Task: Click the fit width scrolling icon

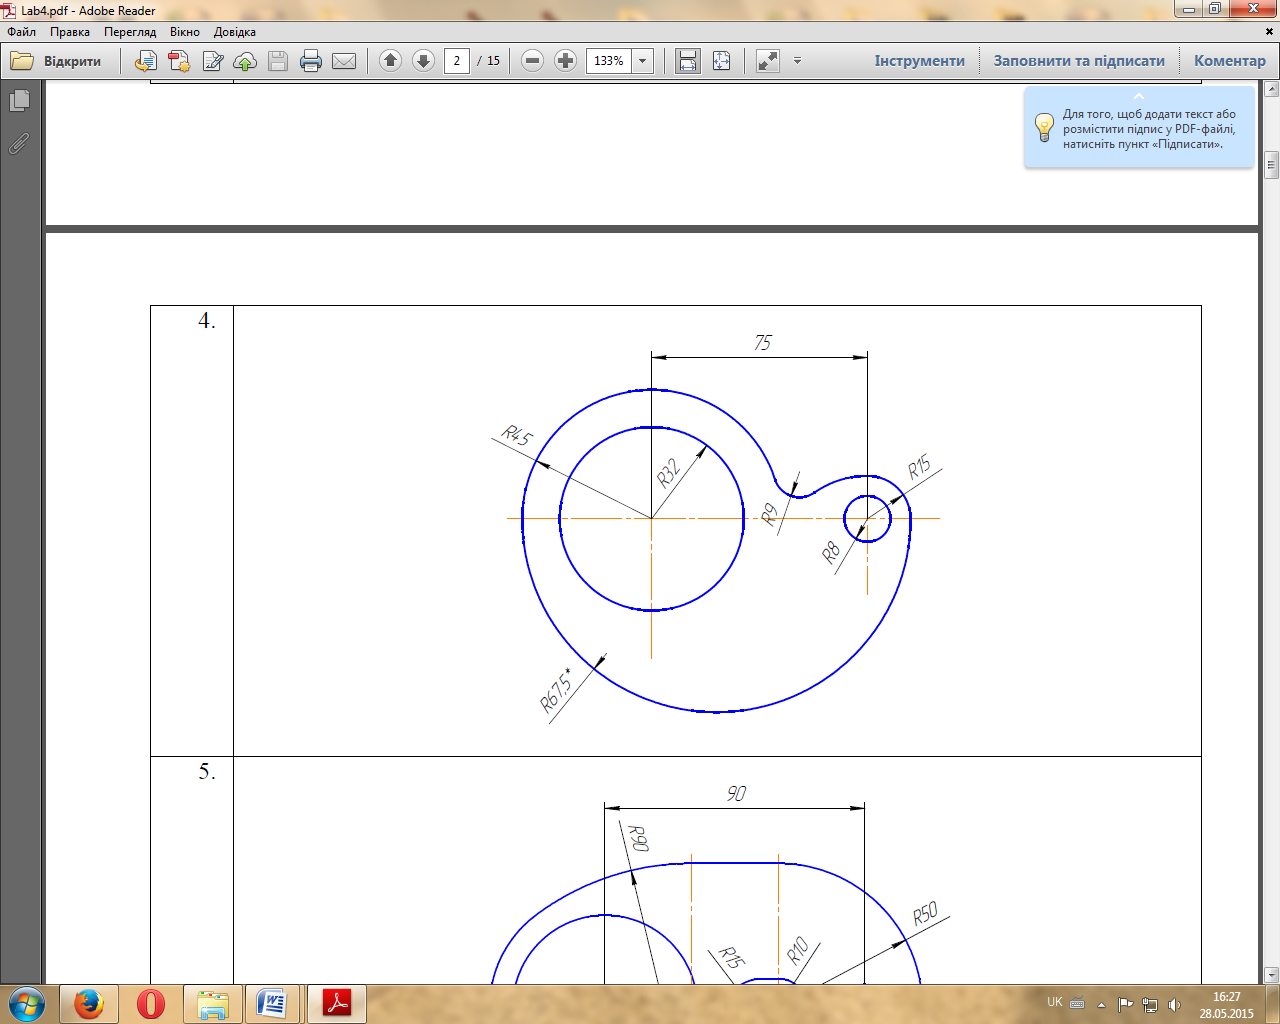Action: tap(688, 61)
